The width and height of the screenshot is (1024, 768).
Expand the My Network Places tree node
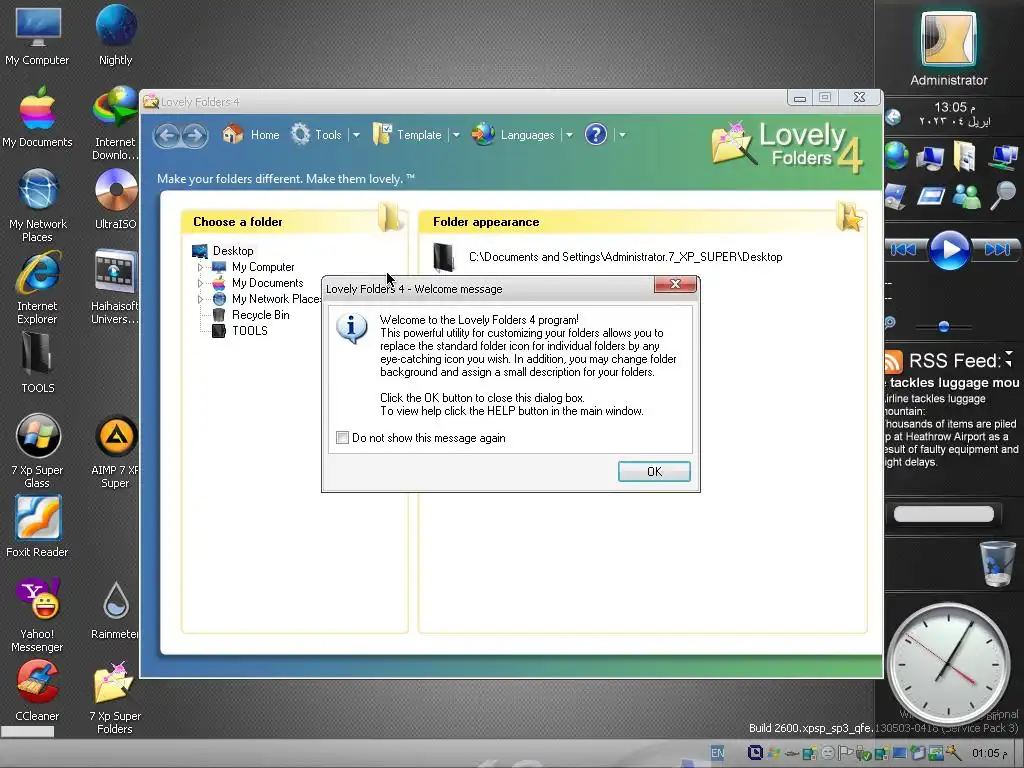[200, 299]
